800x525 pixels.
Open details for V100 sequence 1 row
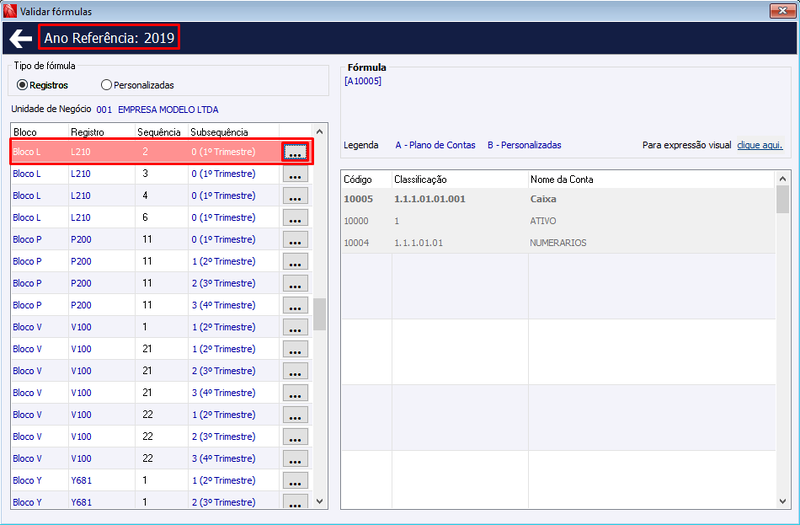coord(295,328)
